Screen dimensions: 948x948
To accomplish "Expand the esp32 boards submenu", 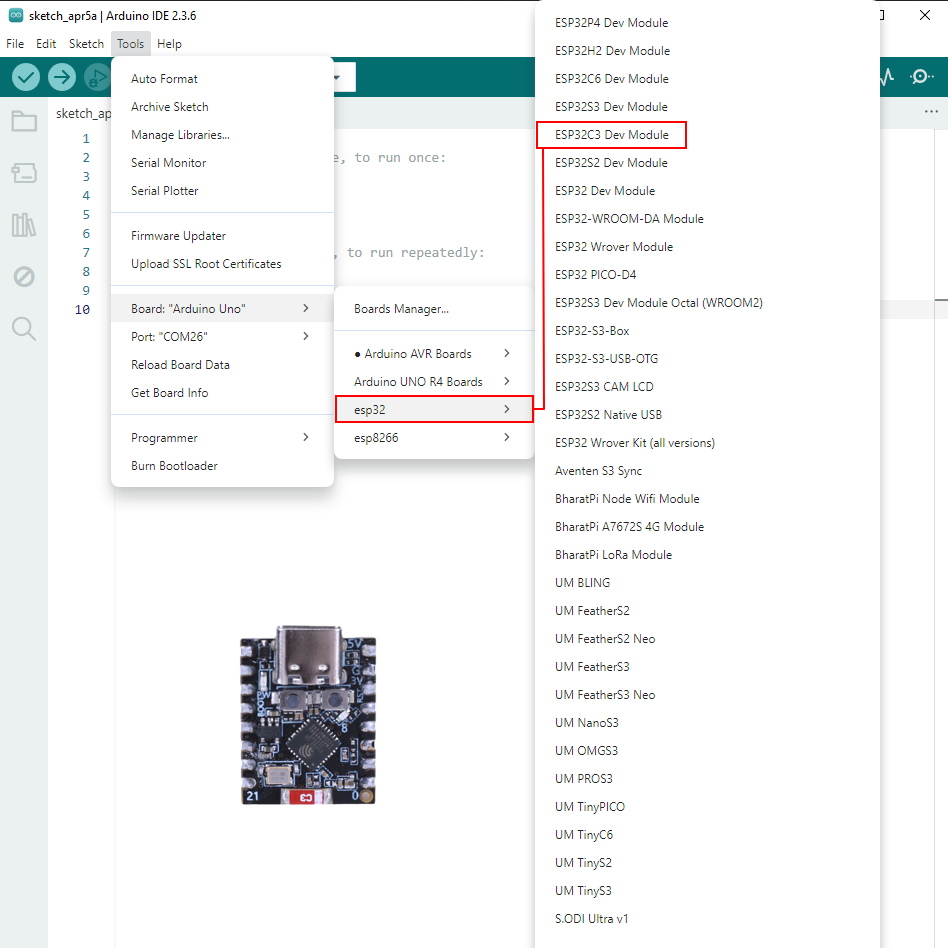I will click(434, 409).
